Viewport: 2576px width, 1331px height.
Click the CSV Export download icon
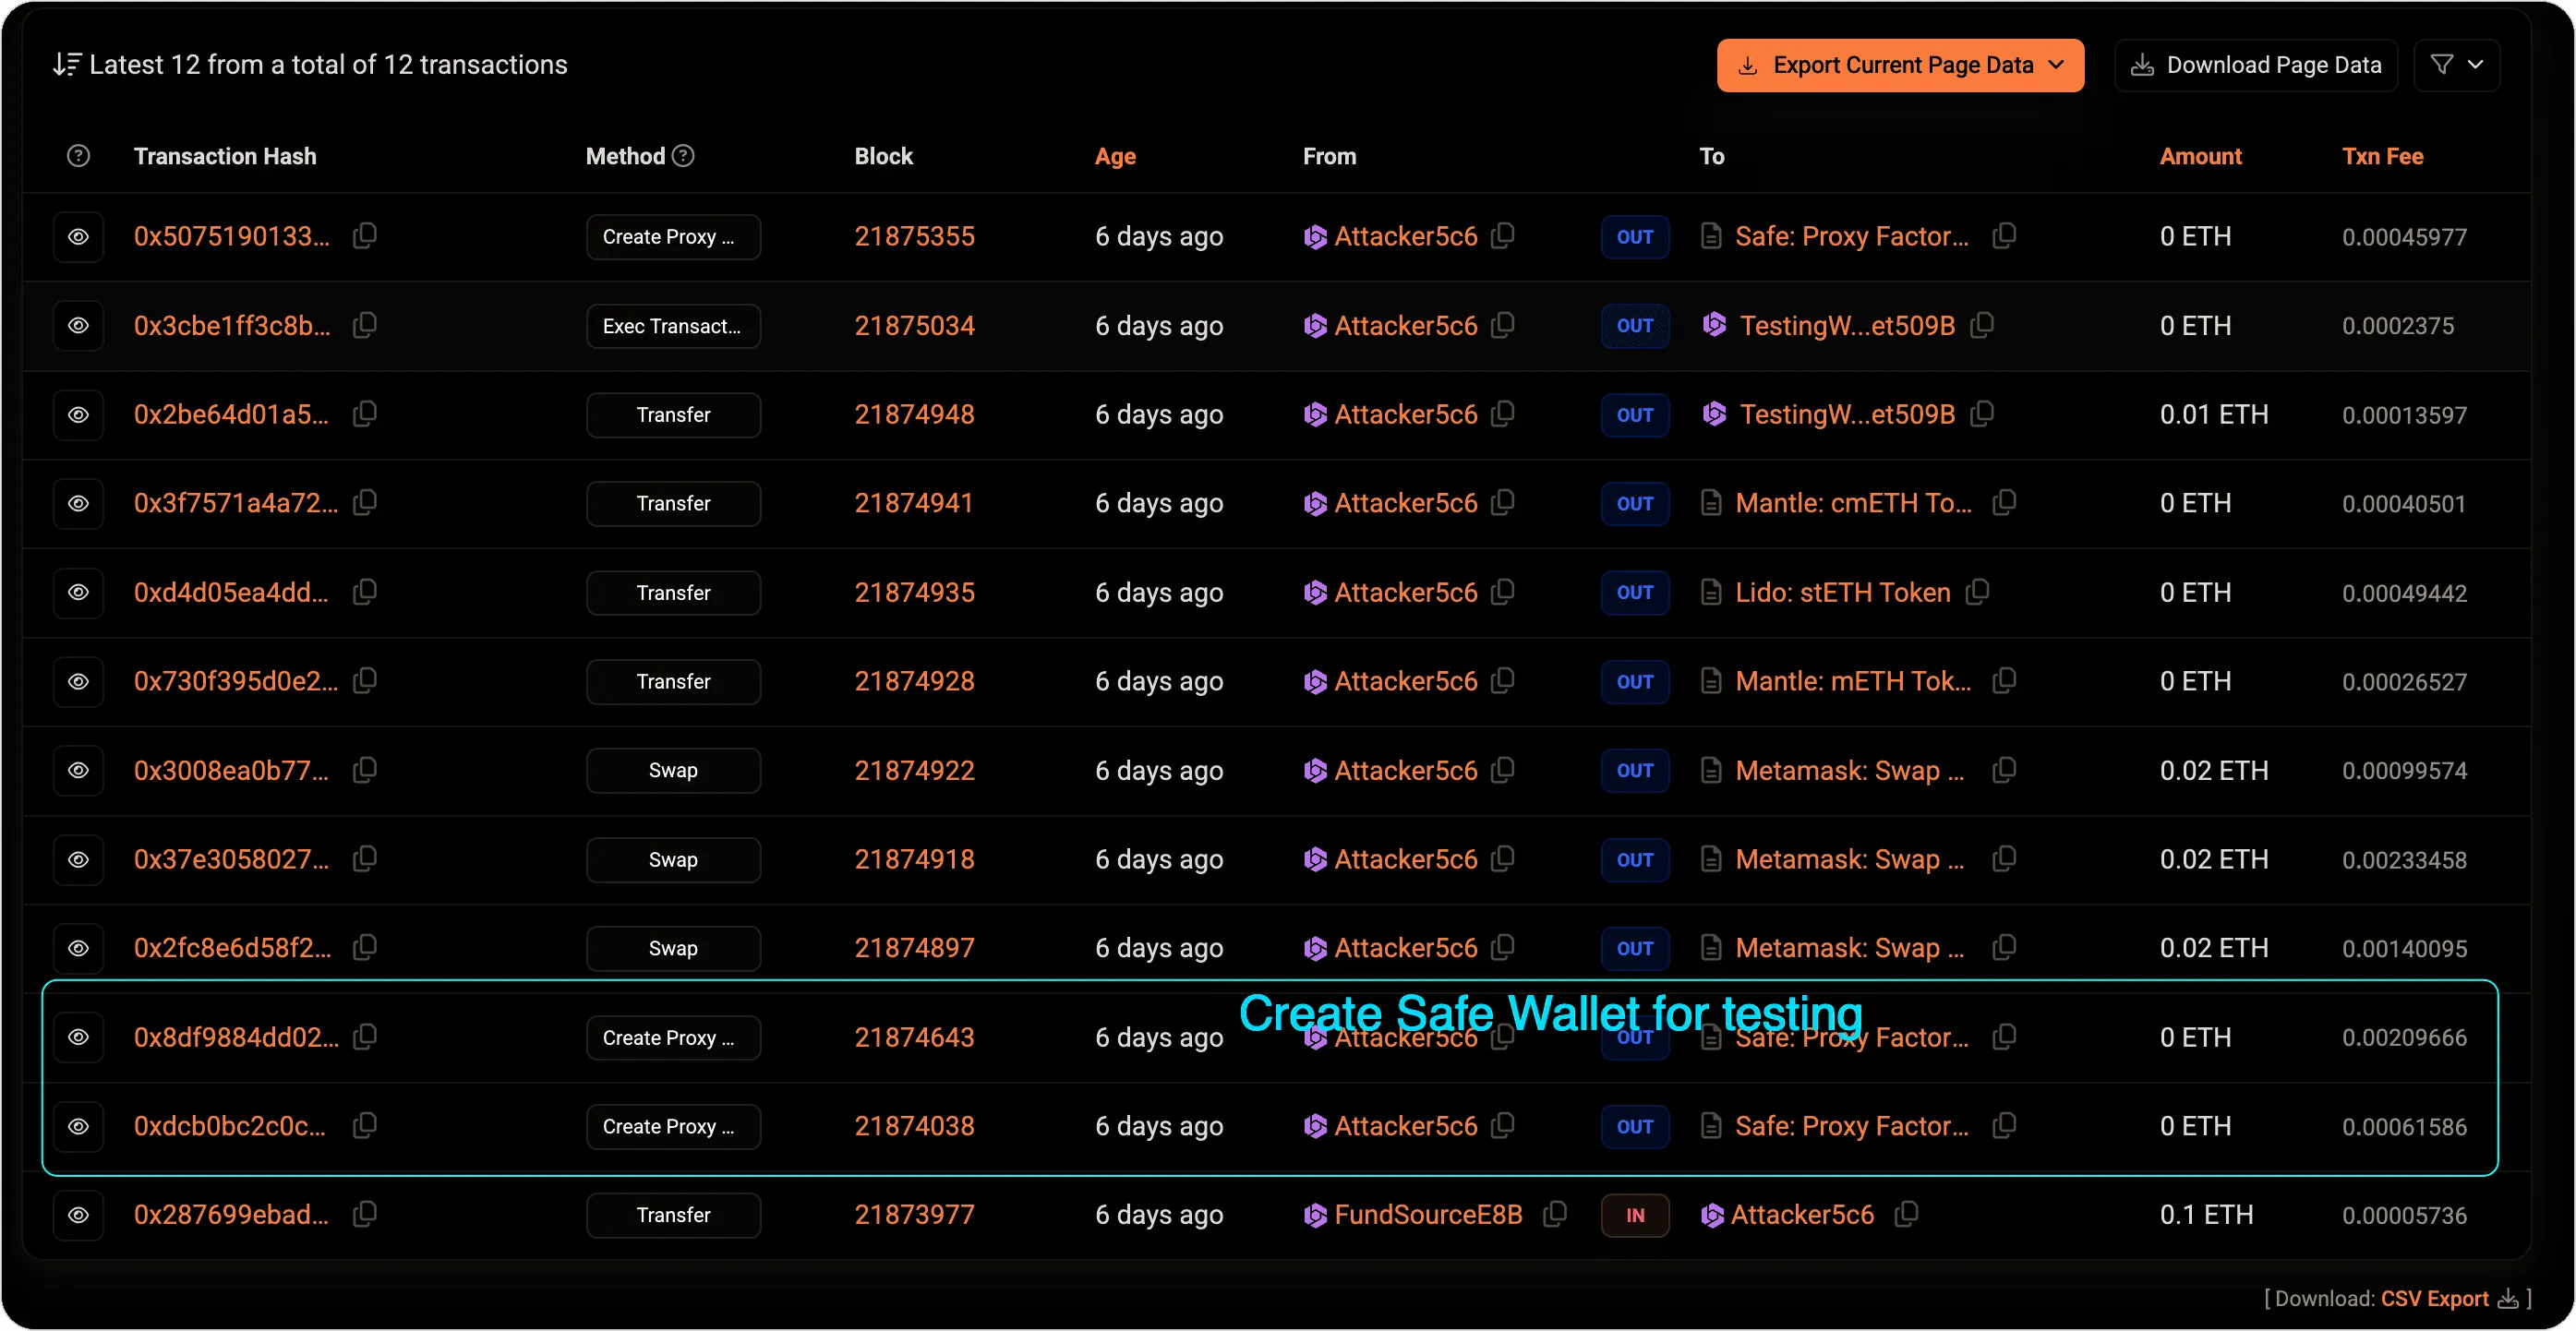(x=2508, y=1299)
